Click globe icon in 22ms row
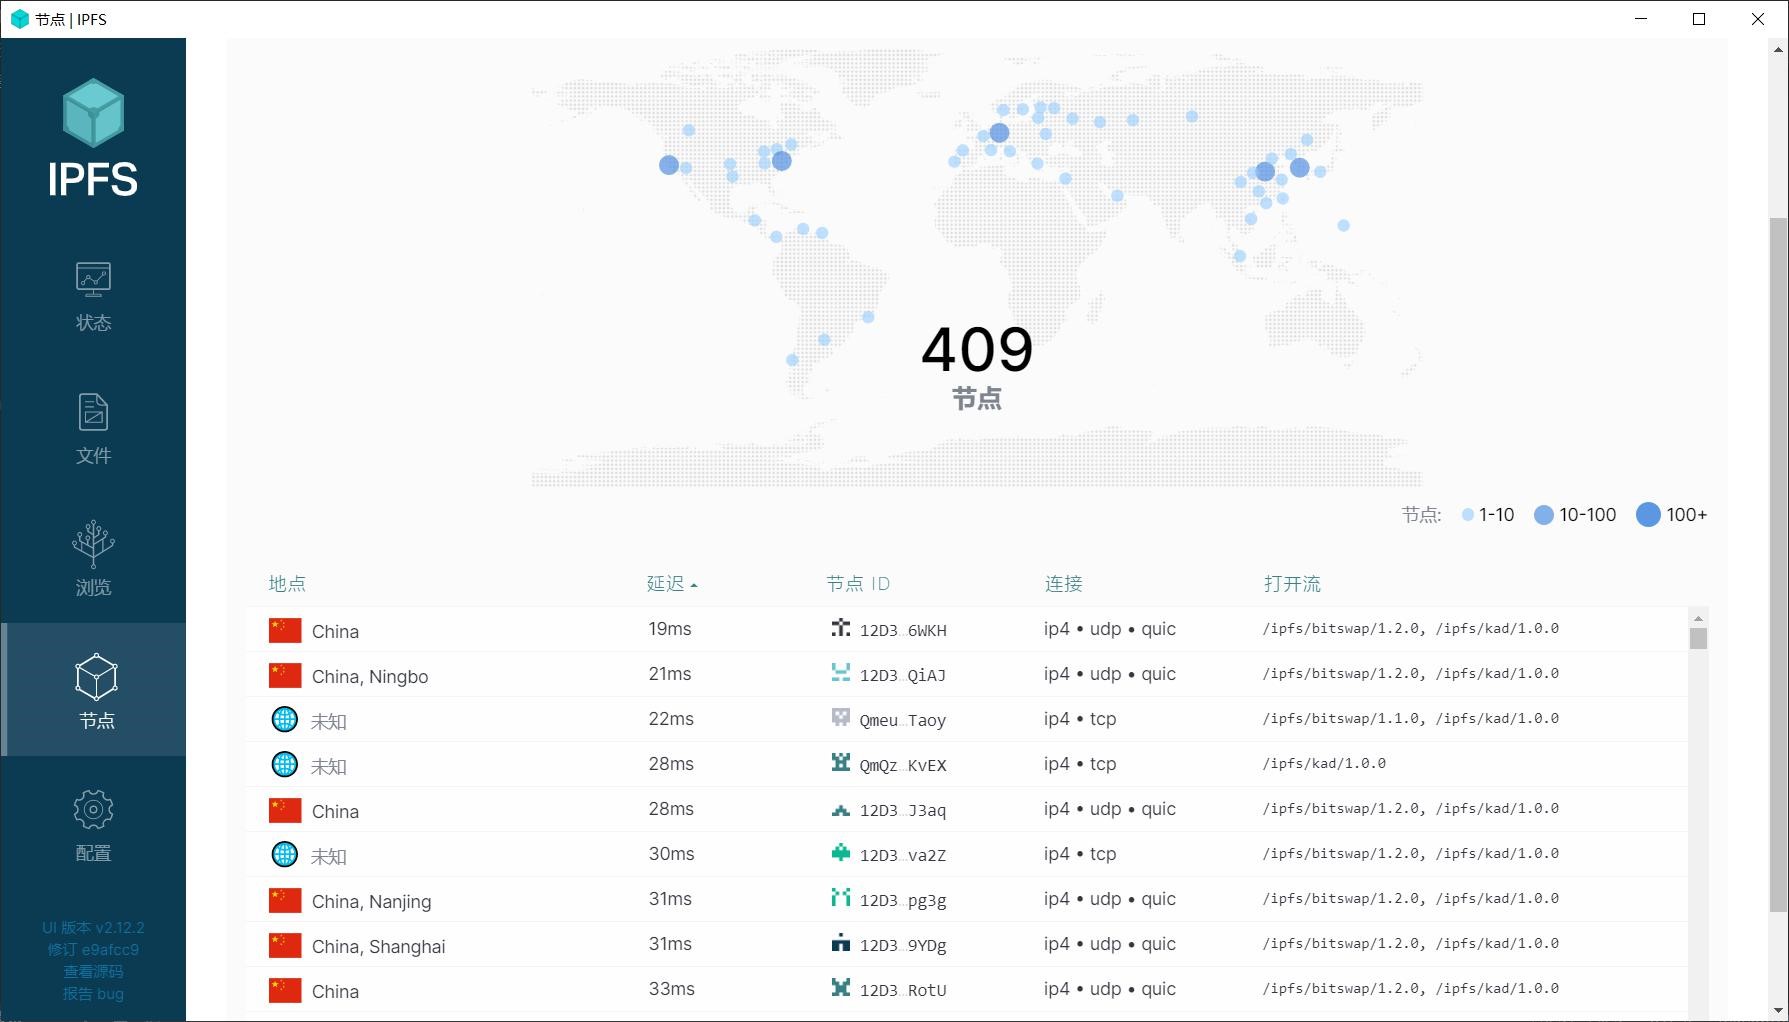1789x1022 pixels. point(285,719)
